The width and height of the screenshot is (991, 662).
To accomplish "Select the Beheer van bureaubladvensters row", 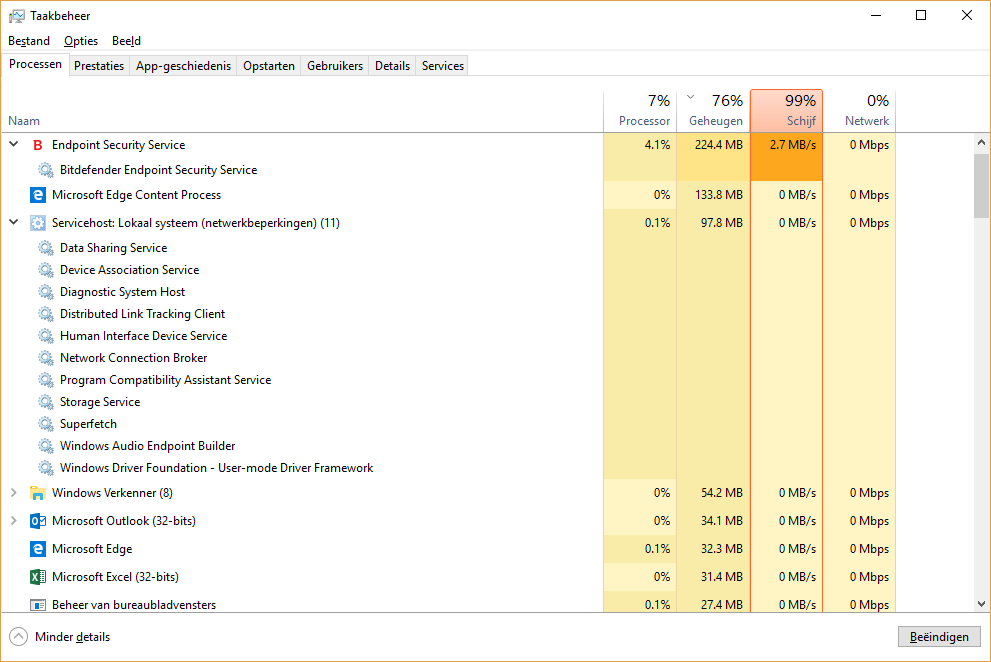I will click(x=449, y=604).
